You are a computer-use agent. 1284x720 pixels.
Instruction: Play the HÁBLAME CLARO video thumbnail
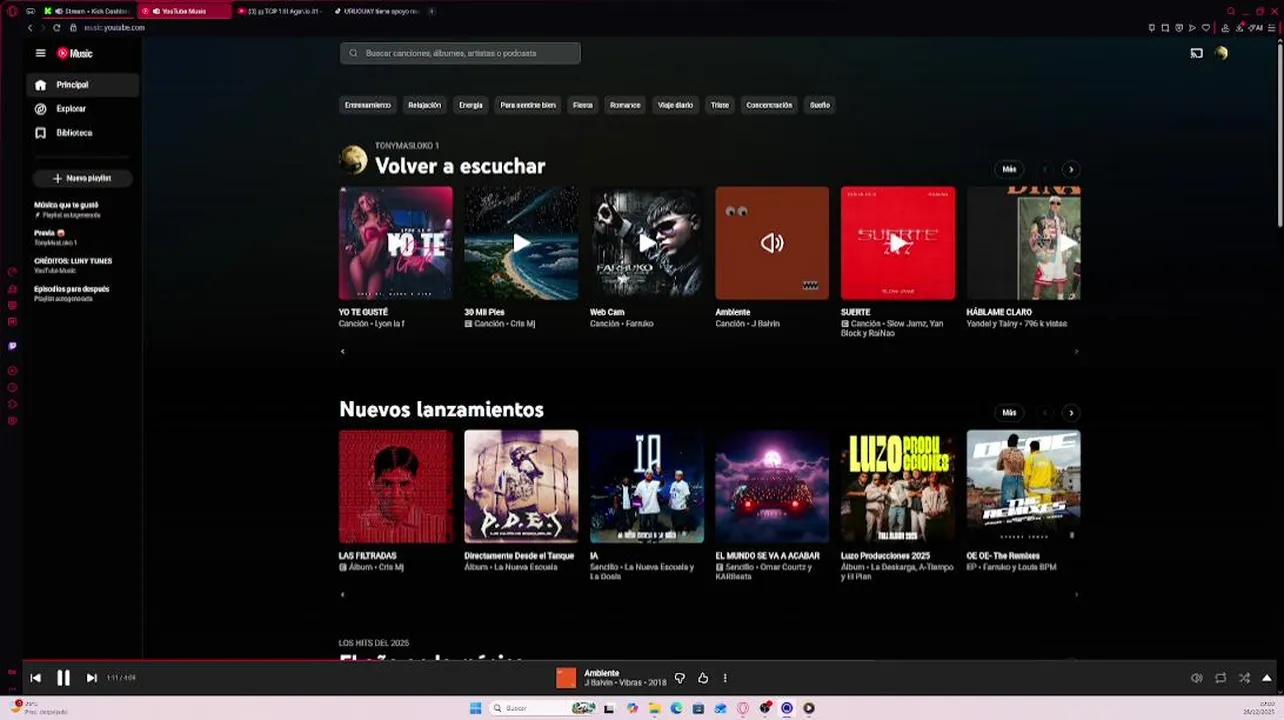pos(1024,243)
